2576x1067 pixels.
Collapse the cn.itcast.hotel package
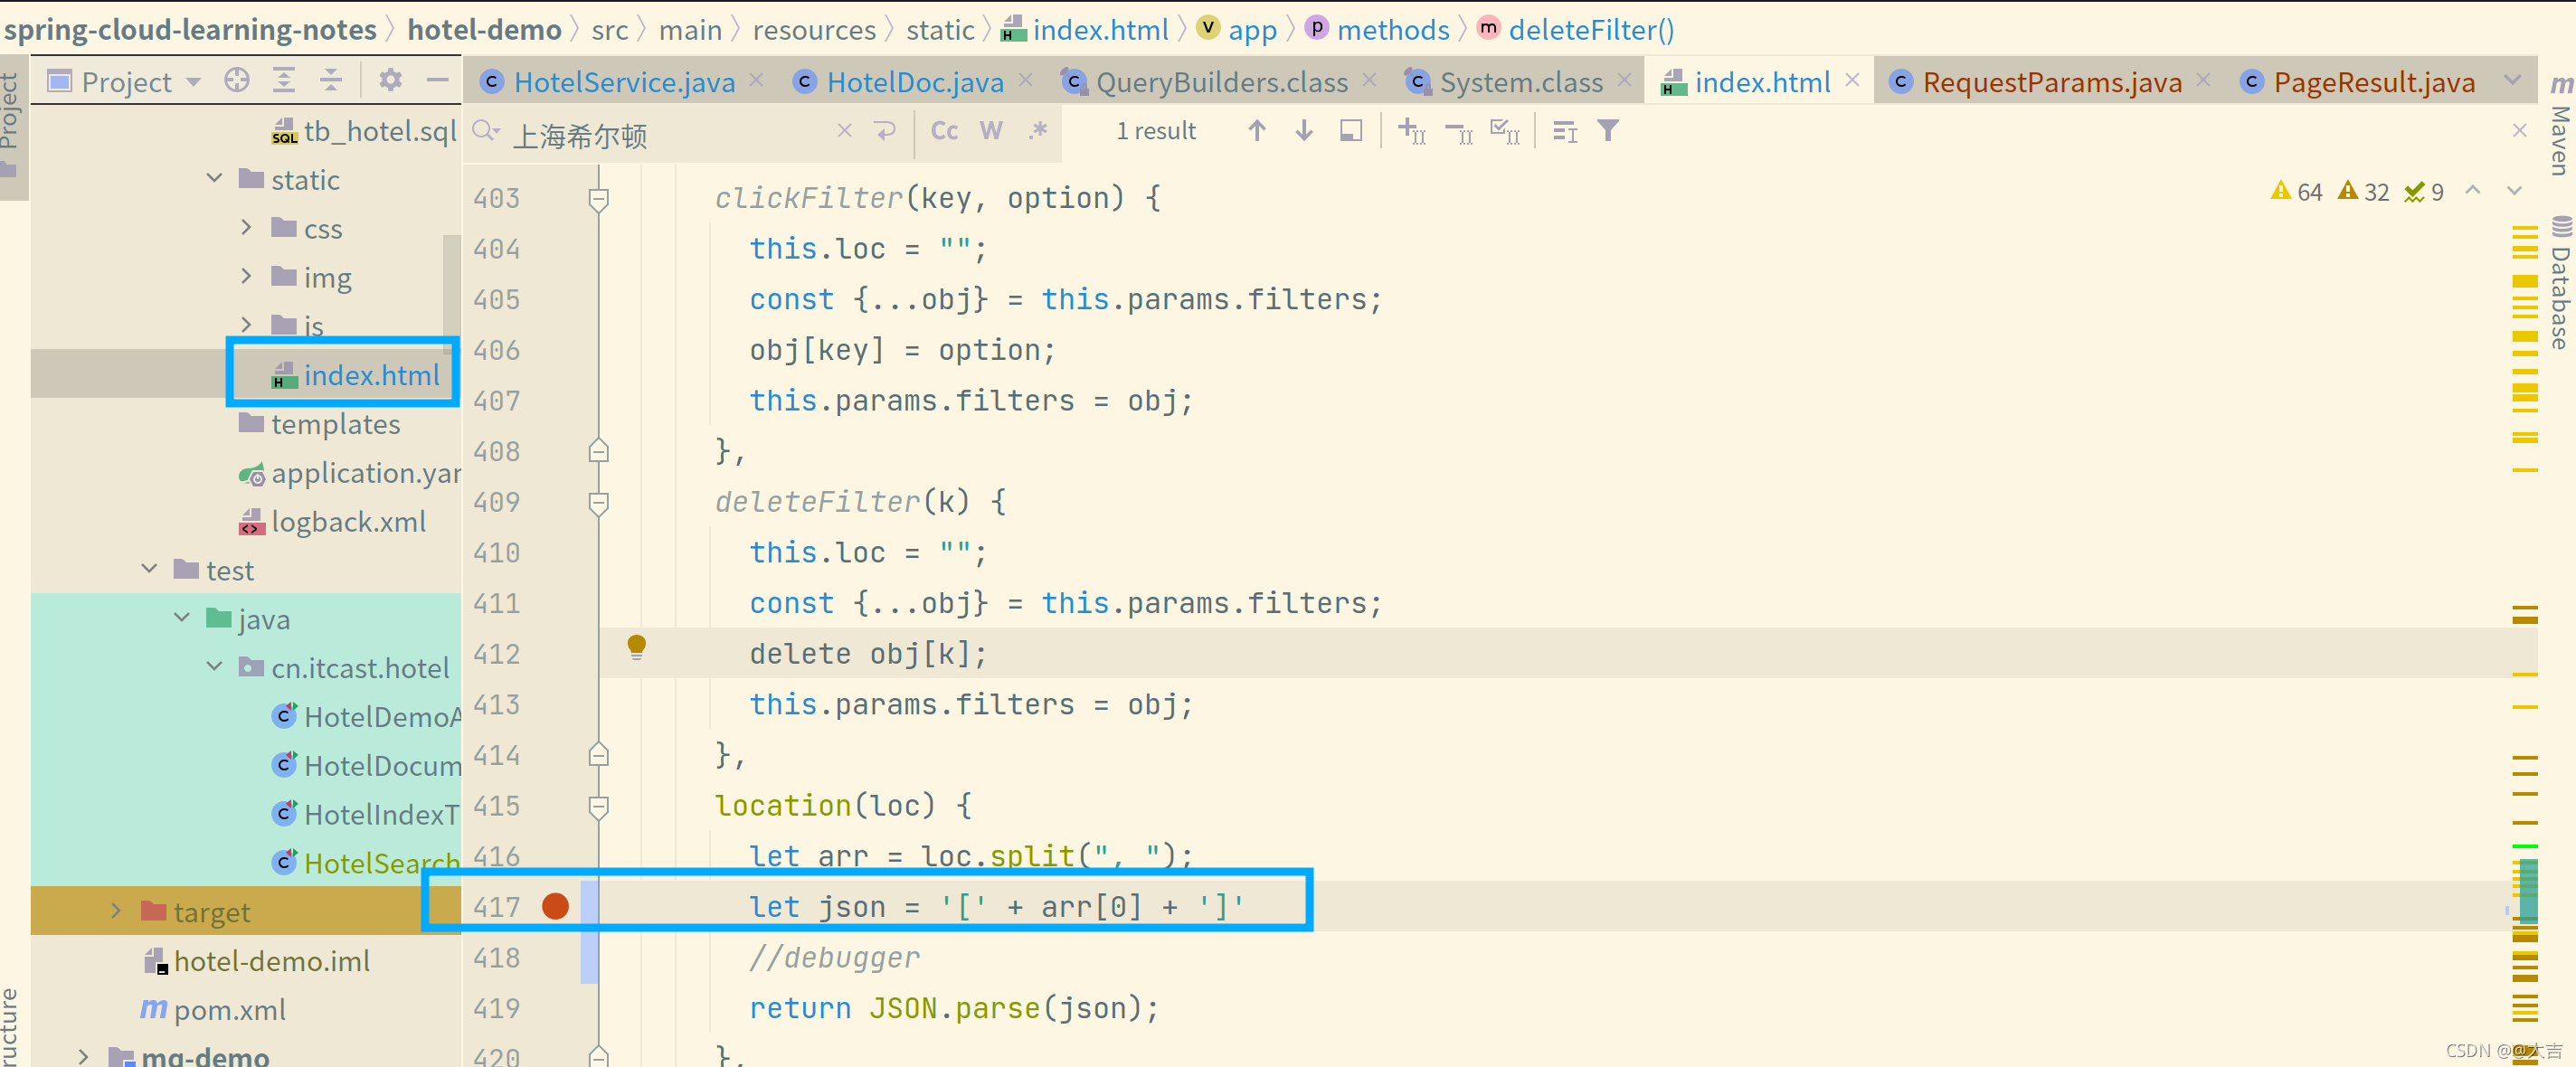(x=214, y=667)
